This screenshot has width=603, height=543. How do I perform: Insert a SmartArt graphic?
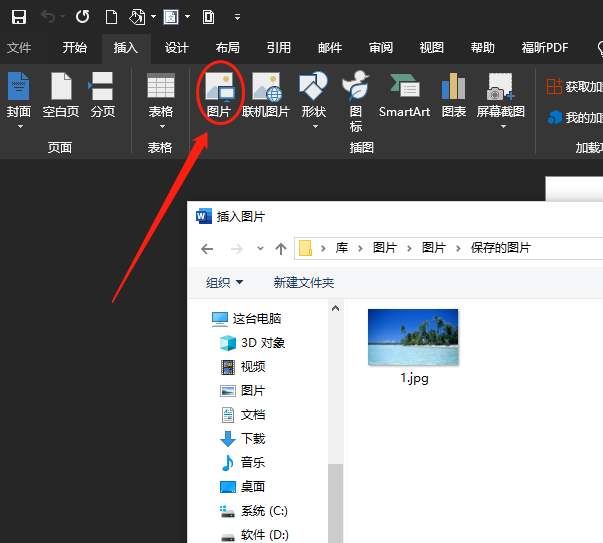[404, 94]
